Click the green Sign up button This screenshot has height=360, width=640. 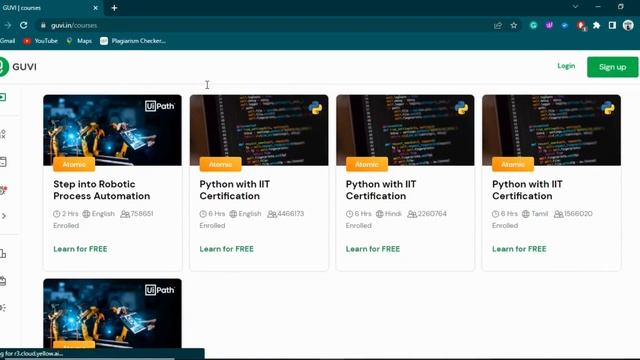(x=612, y=67)
